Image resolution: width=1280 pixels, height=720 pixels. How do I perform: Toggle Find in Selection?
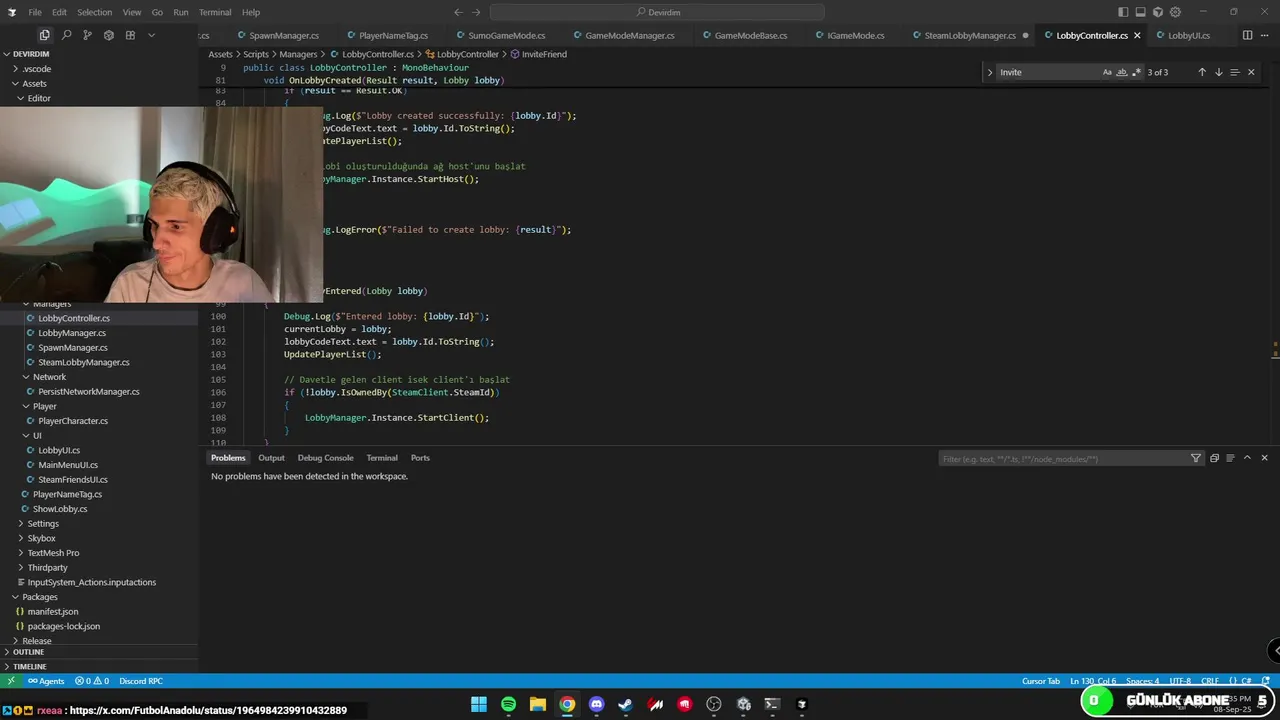(1234, 72)
